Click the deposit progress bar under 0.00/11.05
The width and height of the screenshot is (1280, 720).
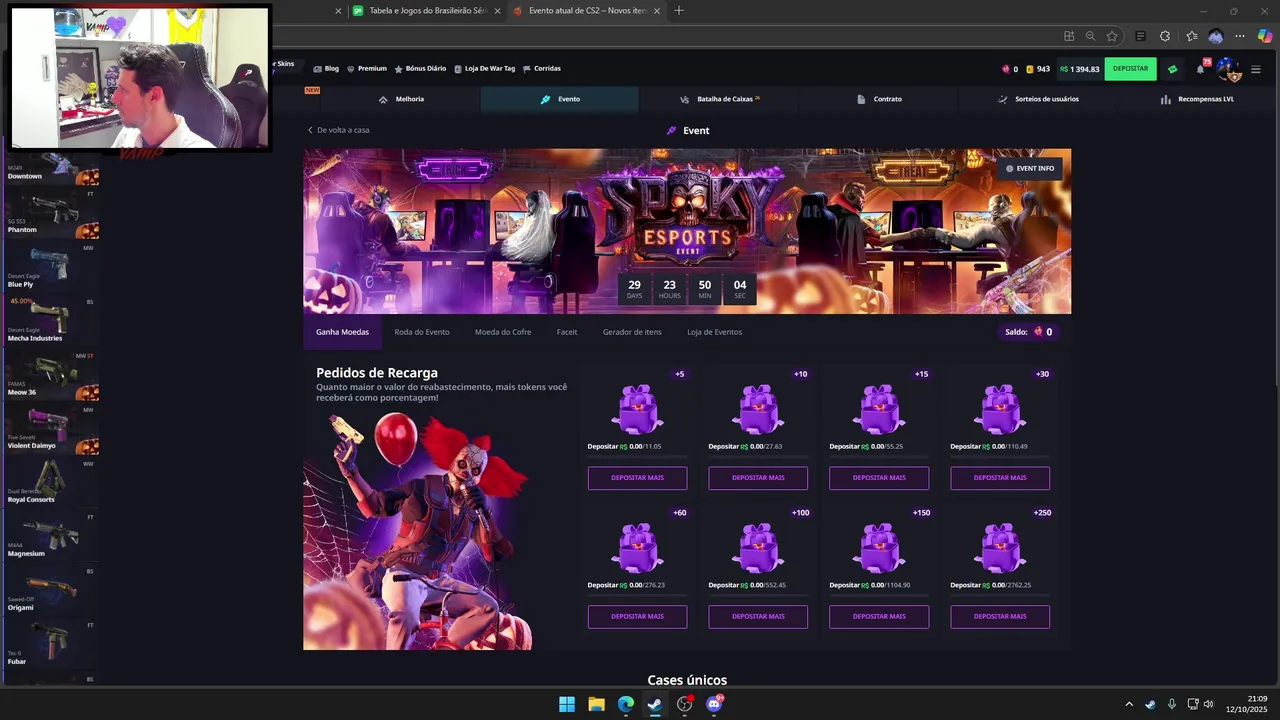[x=637, y=457]
